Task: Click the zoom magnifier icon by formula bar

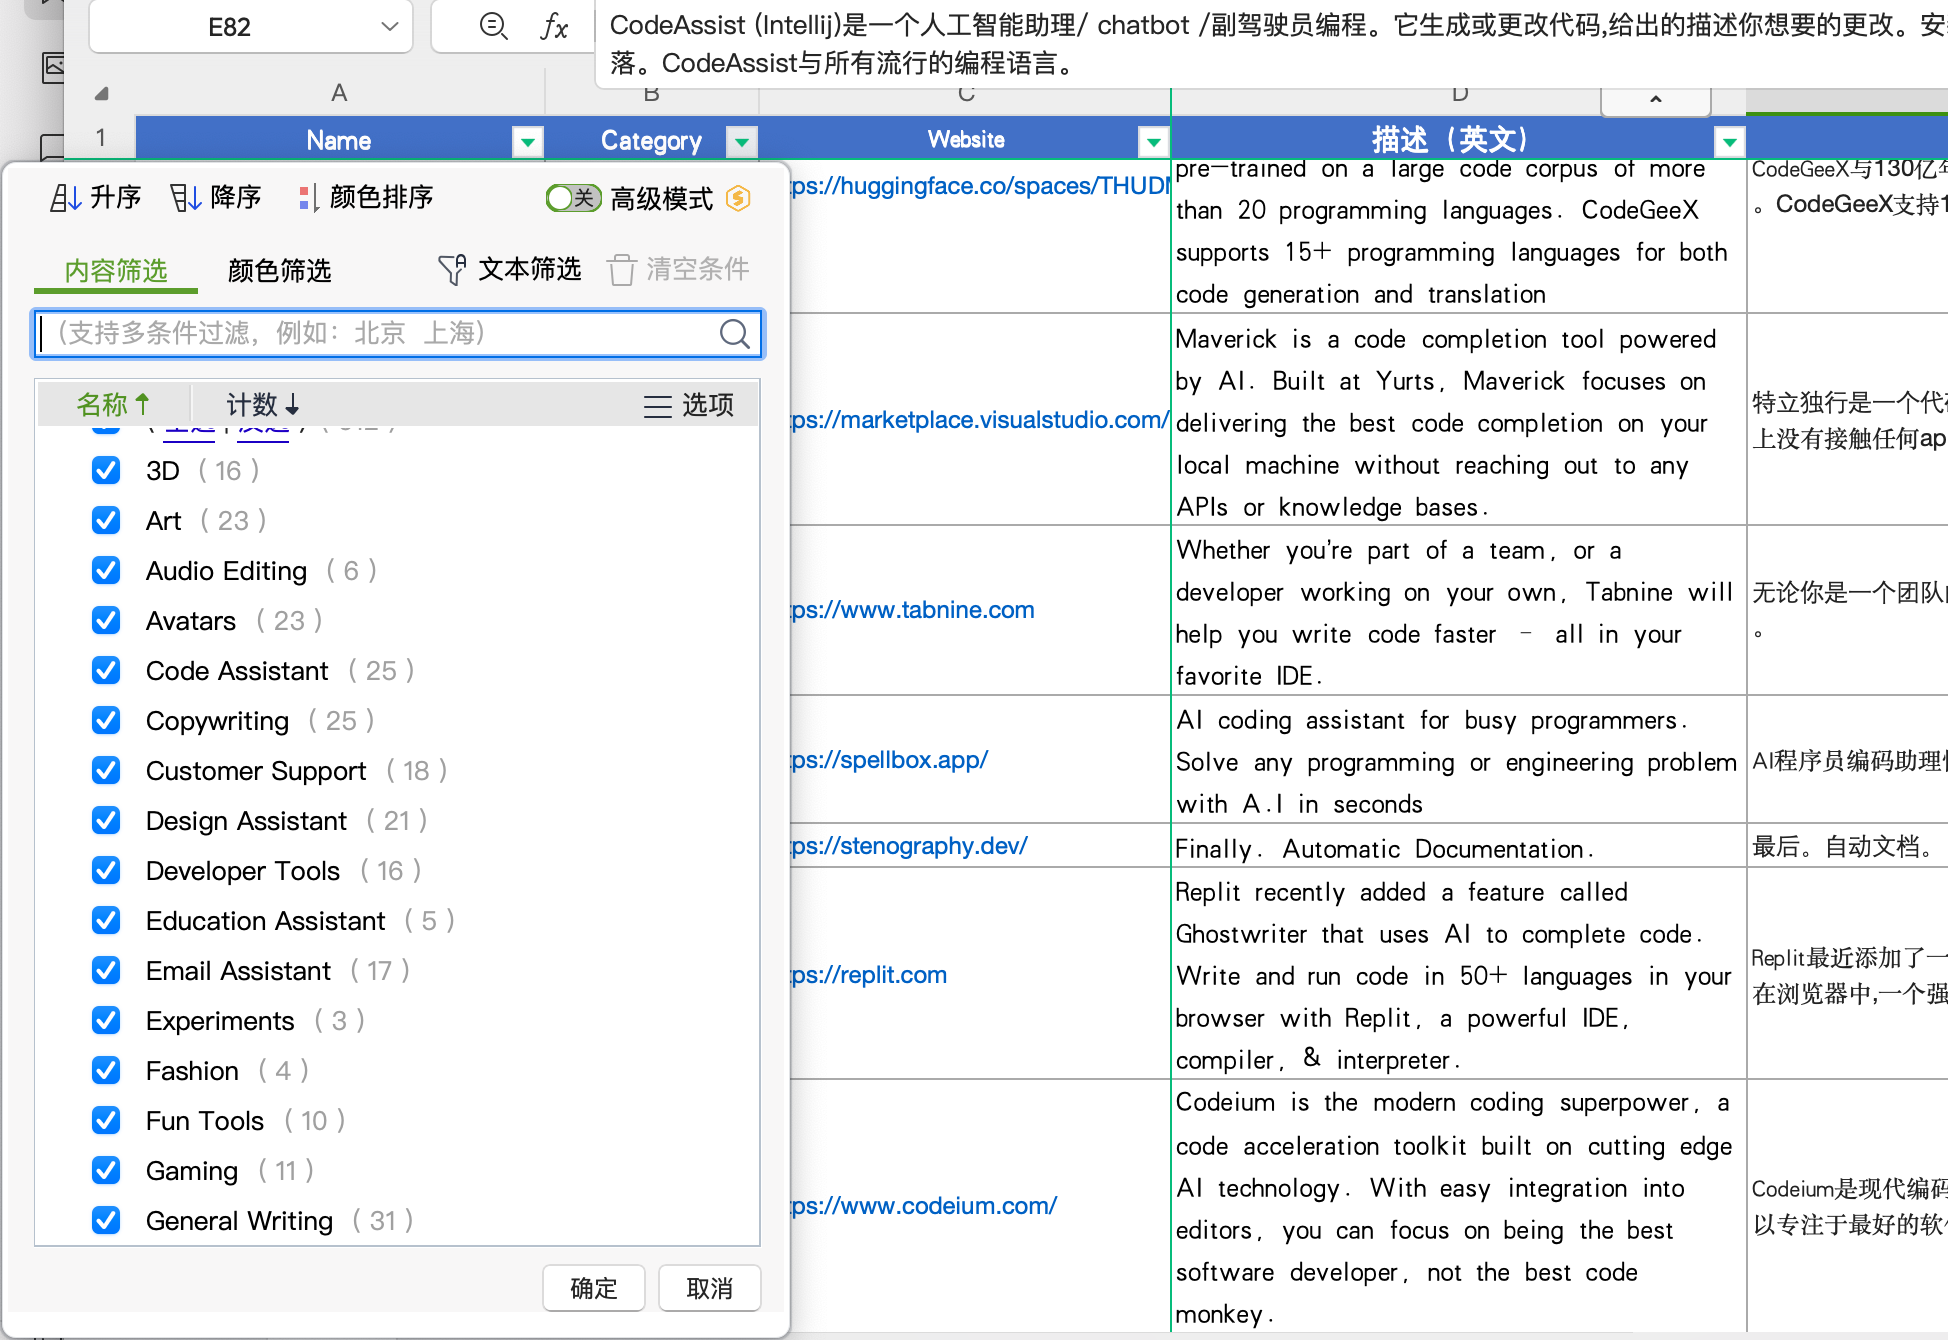Action: point(494,26)
